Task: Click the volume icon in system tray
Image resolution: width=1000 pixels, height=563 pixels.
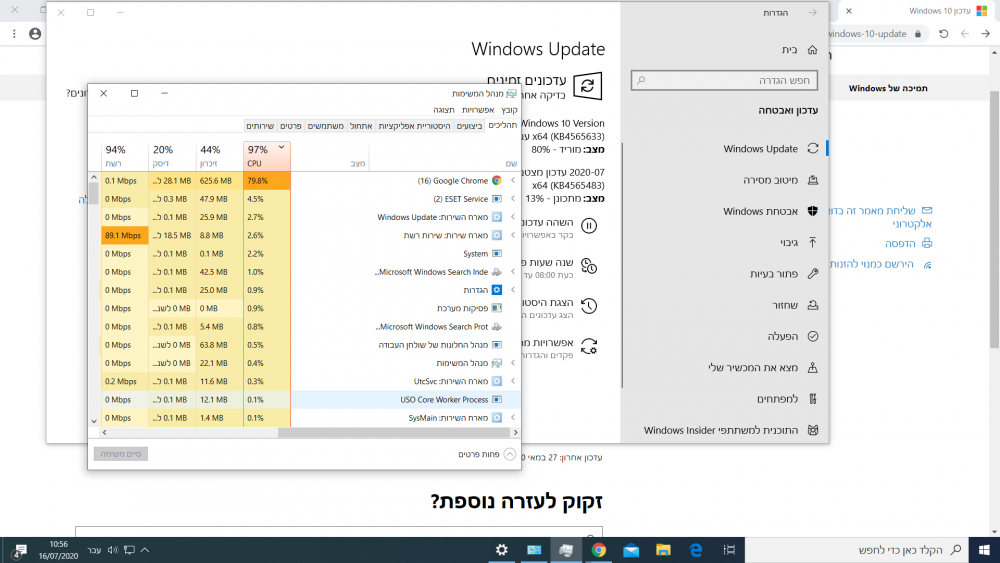Action: (x=112, y=550)
